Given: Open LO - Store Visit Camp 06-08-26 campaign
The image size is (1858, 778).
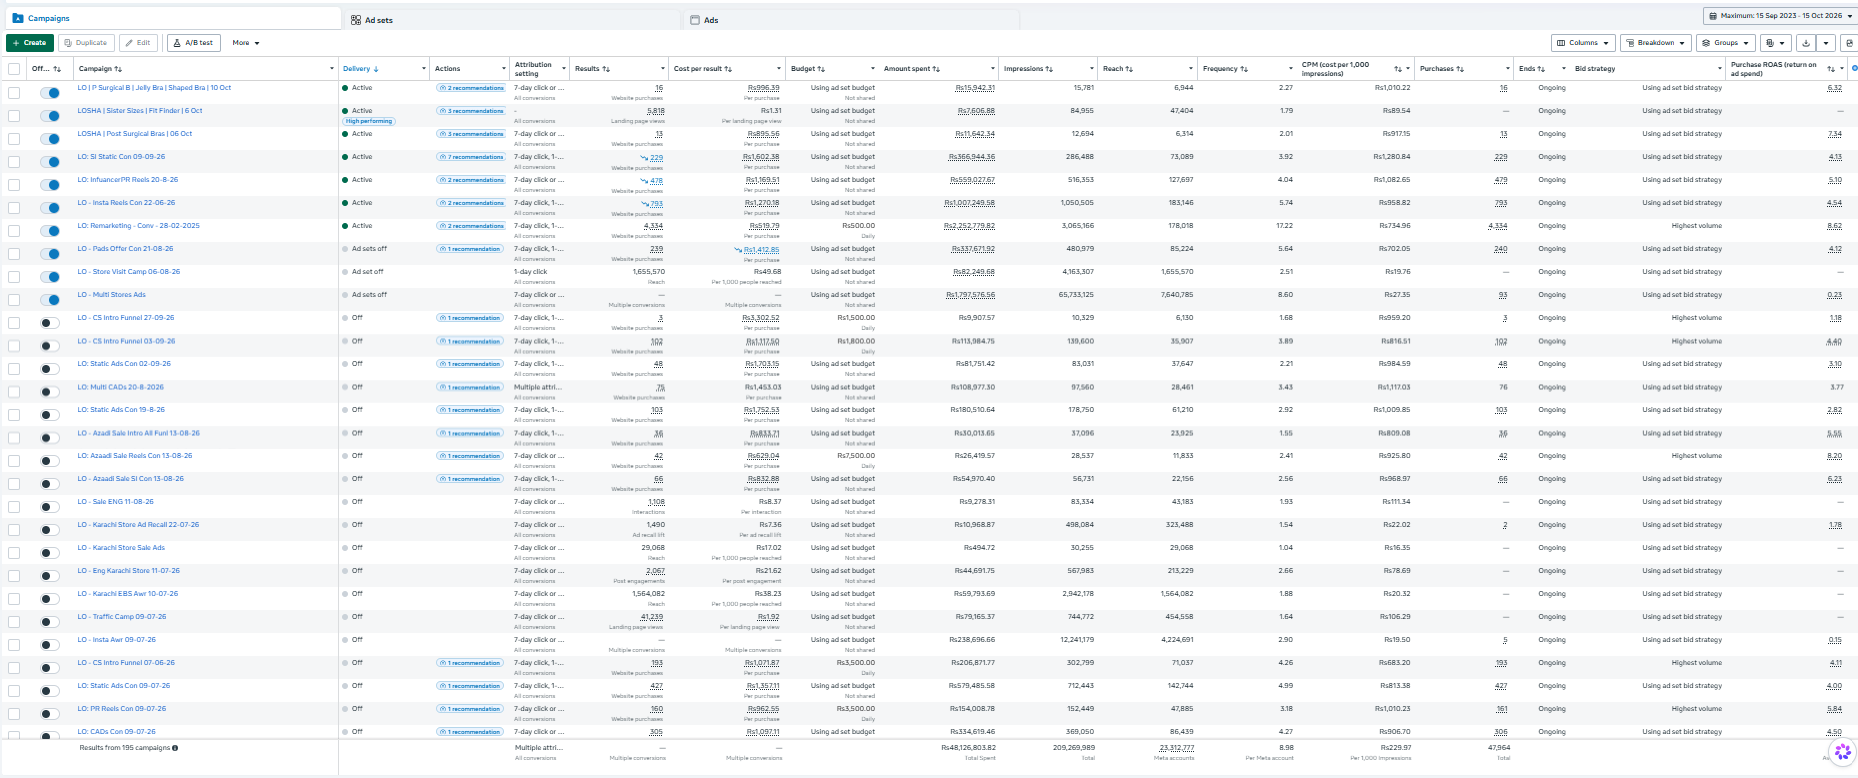Looking at the screenshot, I should (x=129, y=272).
